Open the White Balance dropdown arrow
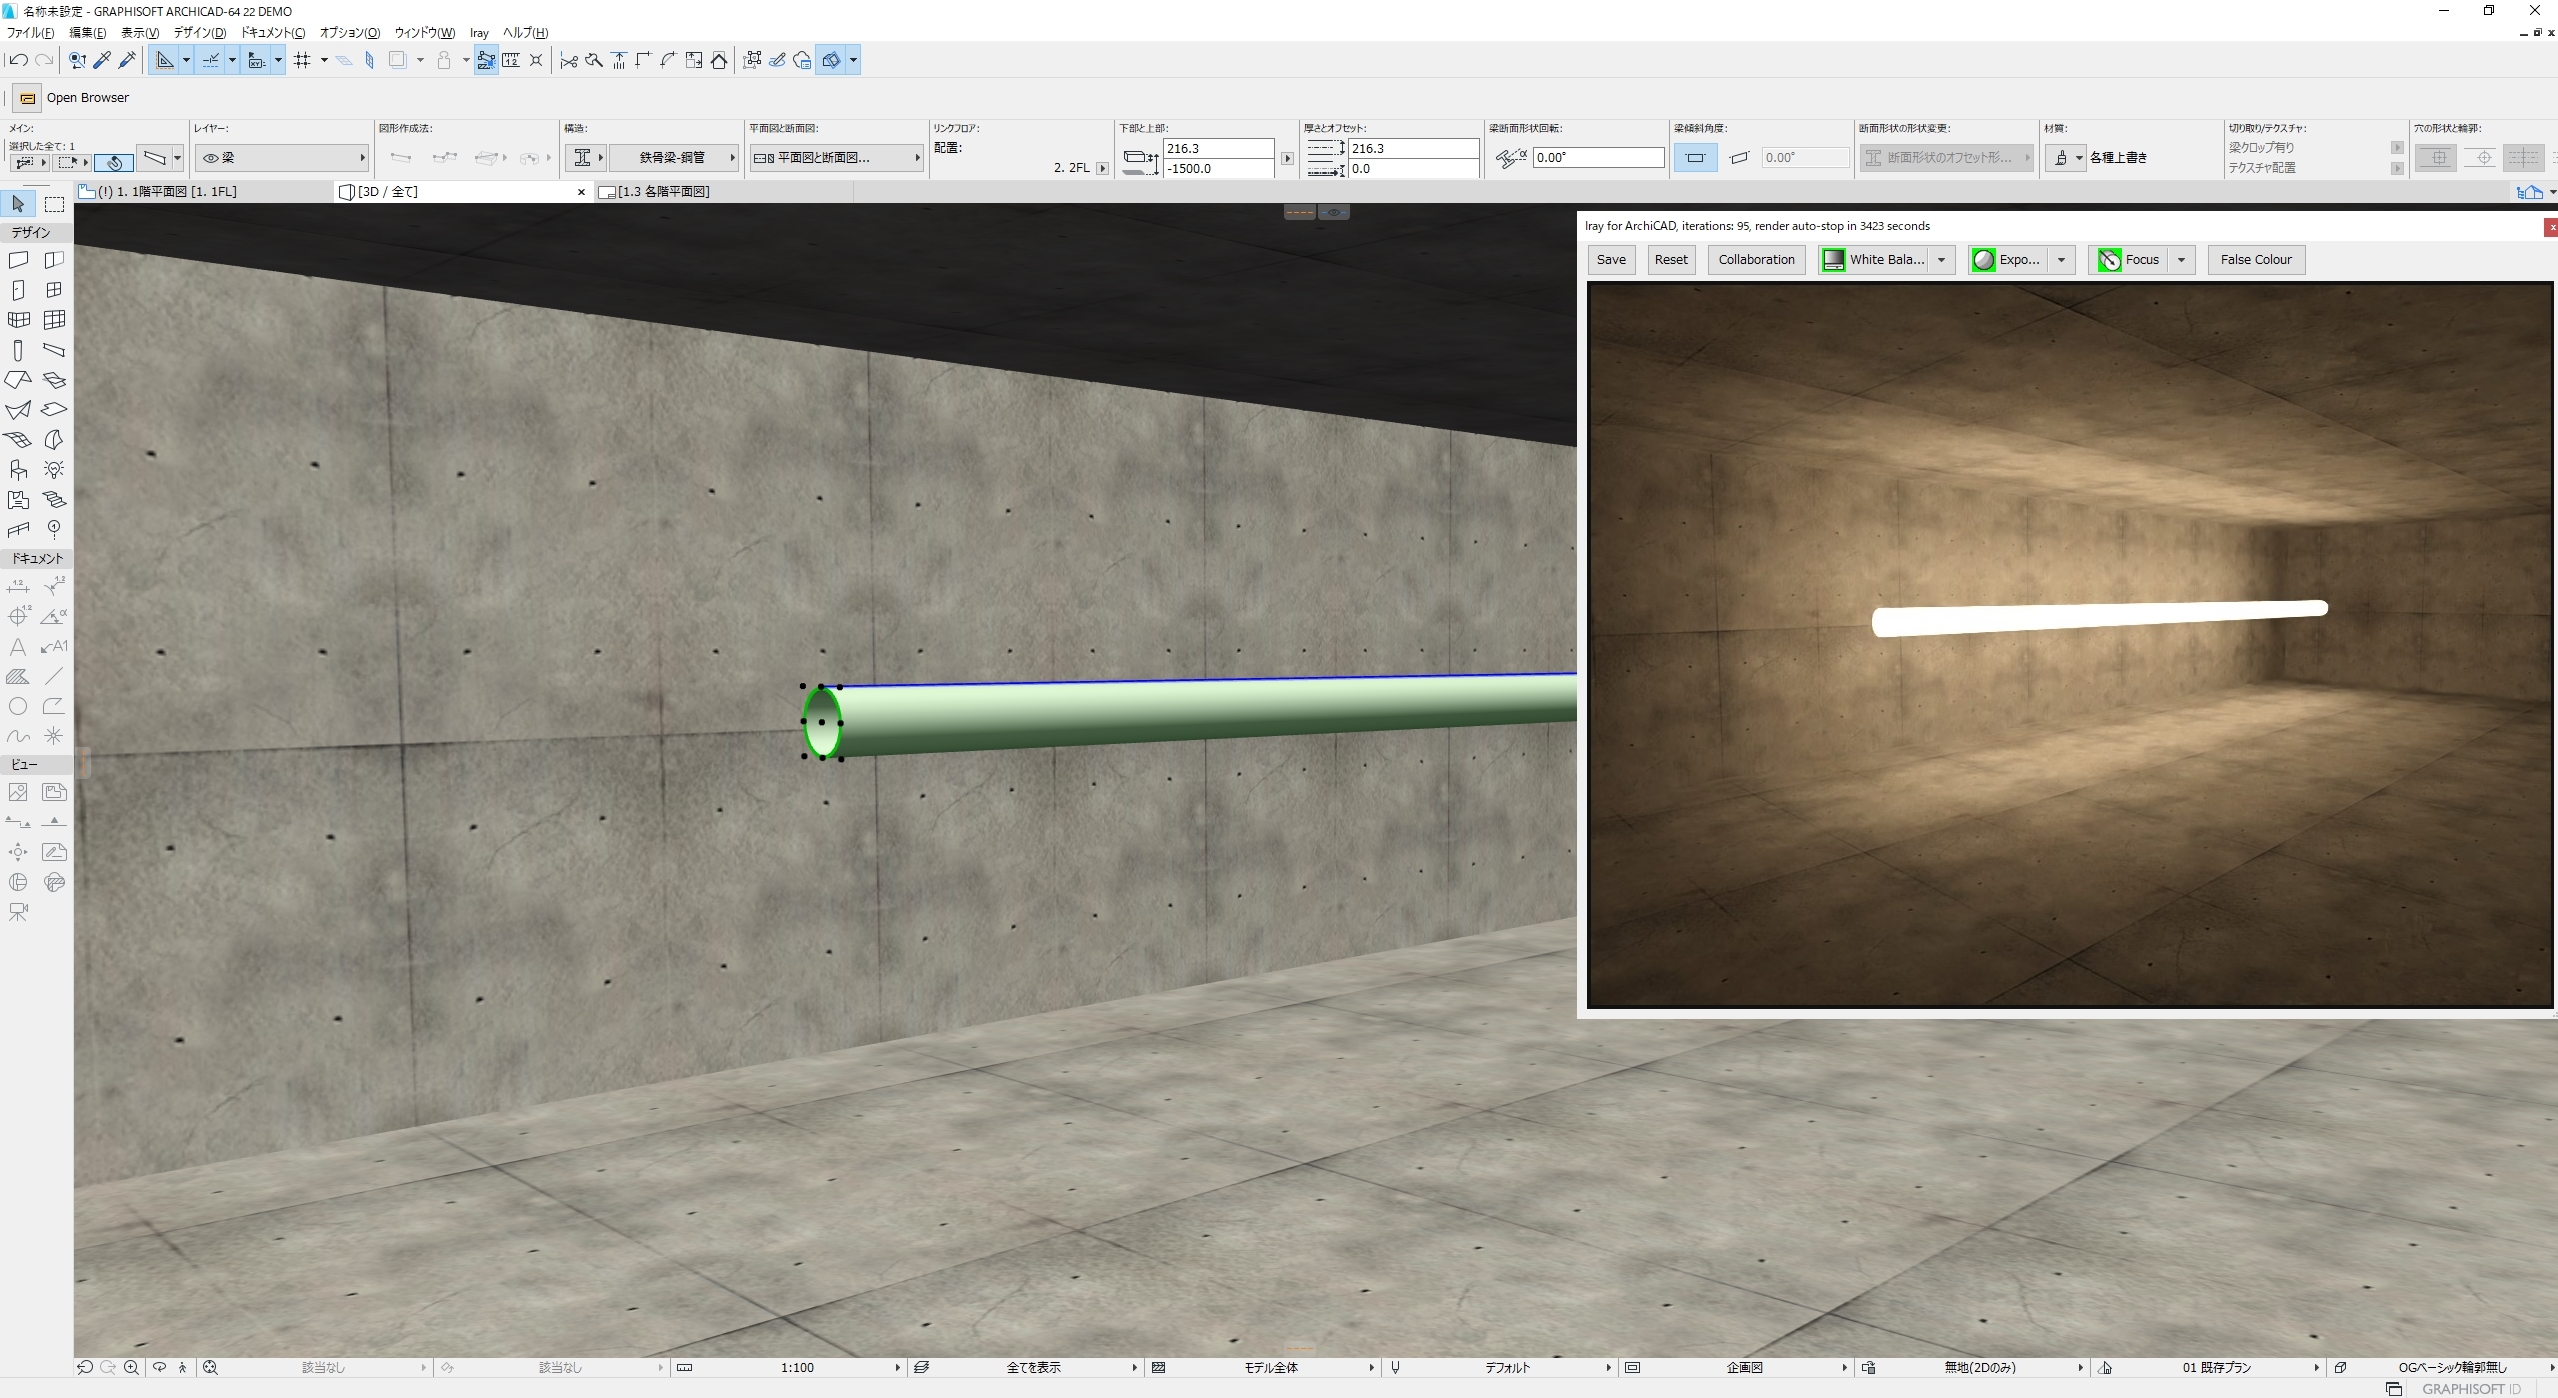The height and width of the screenshot is (1398, 2558). click(1941, 260)
